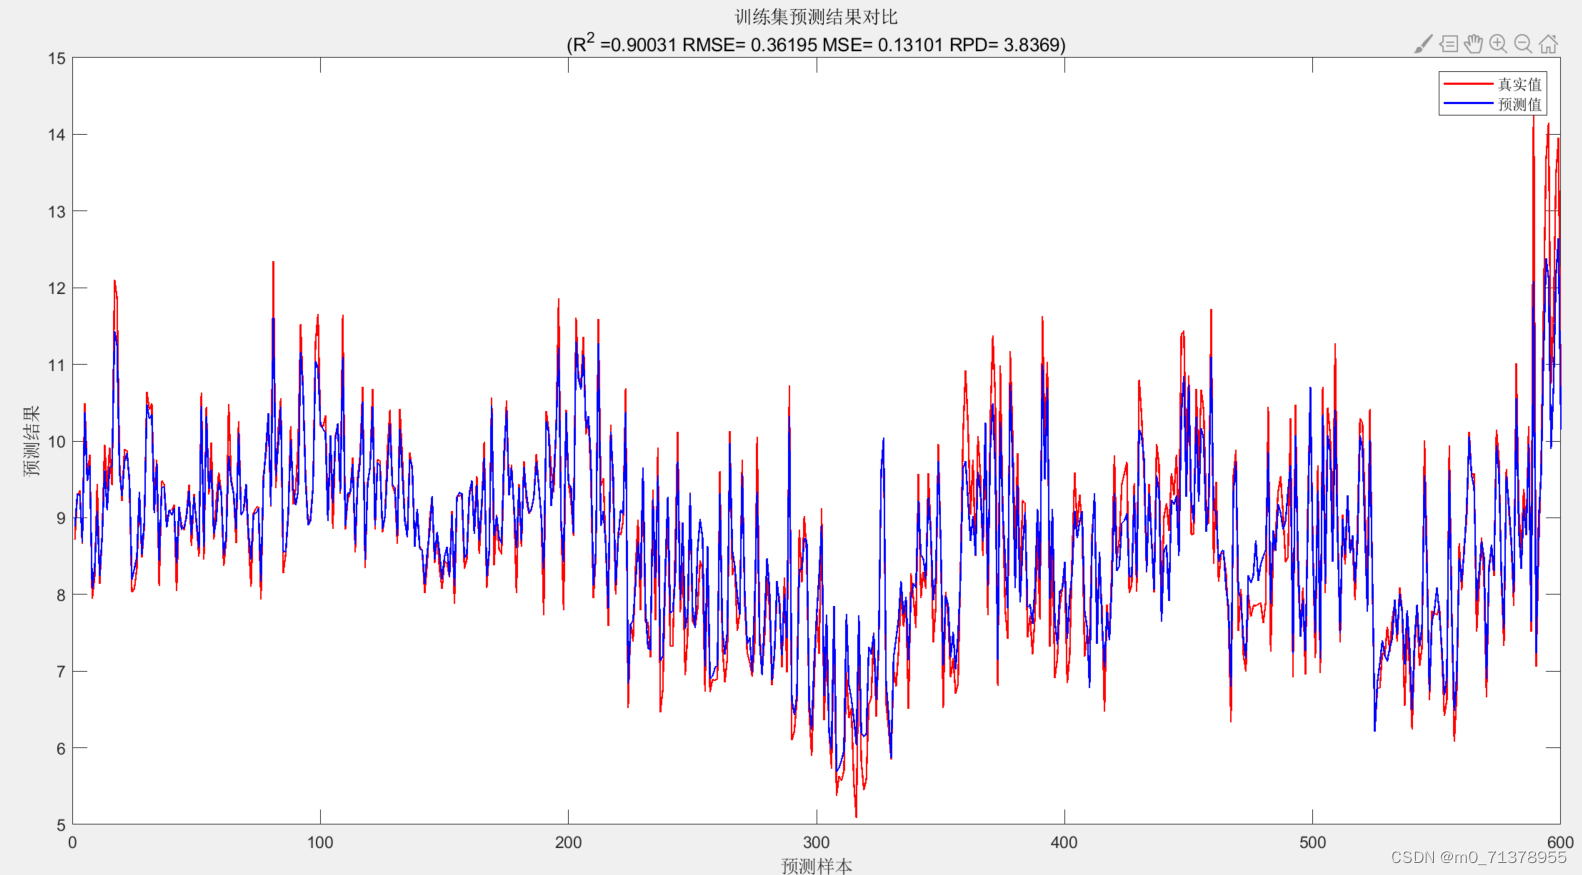
Task: Click the red line sample in legend
Action: pyautogui.click(x=1468, y=84)
